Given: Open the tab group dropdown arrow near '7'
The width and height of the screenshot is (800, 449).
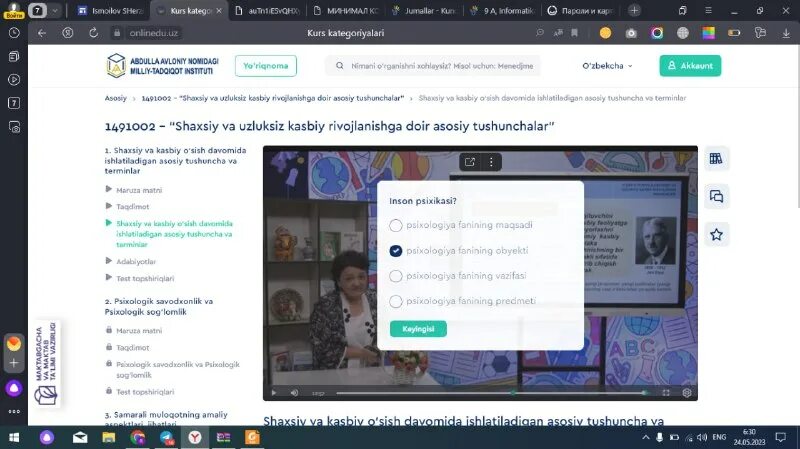Looking at the screenshot, I should click(55, 11).
